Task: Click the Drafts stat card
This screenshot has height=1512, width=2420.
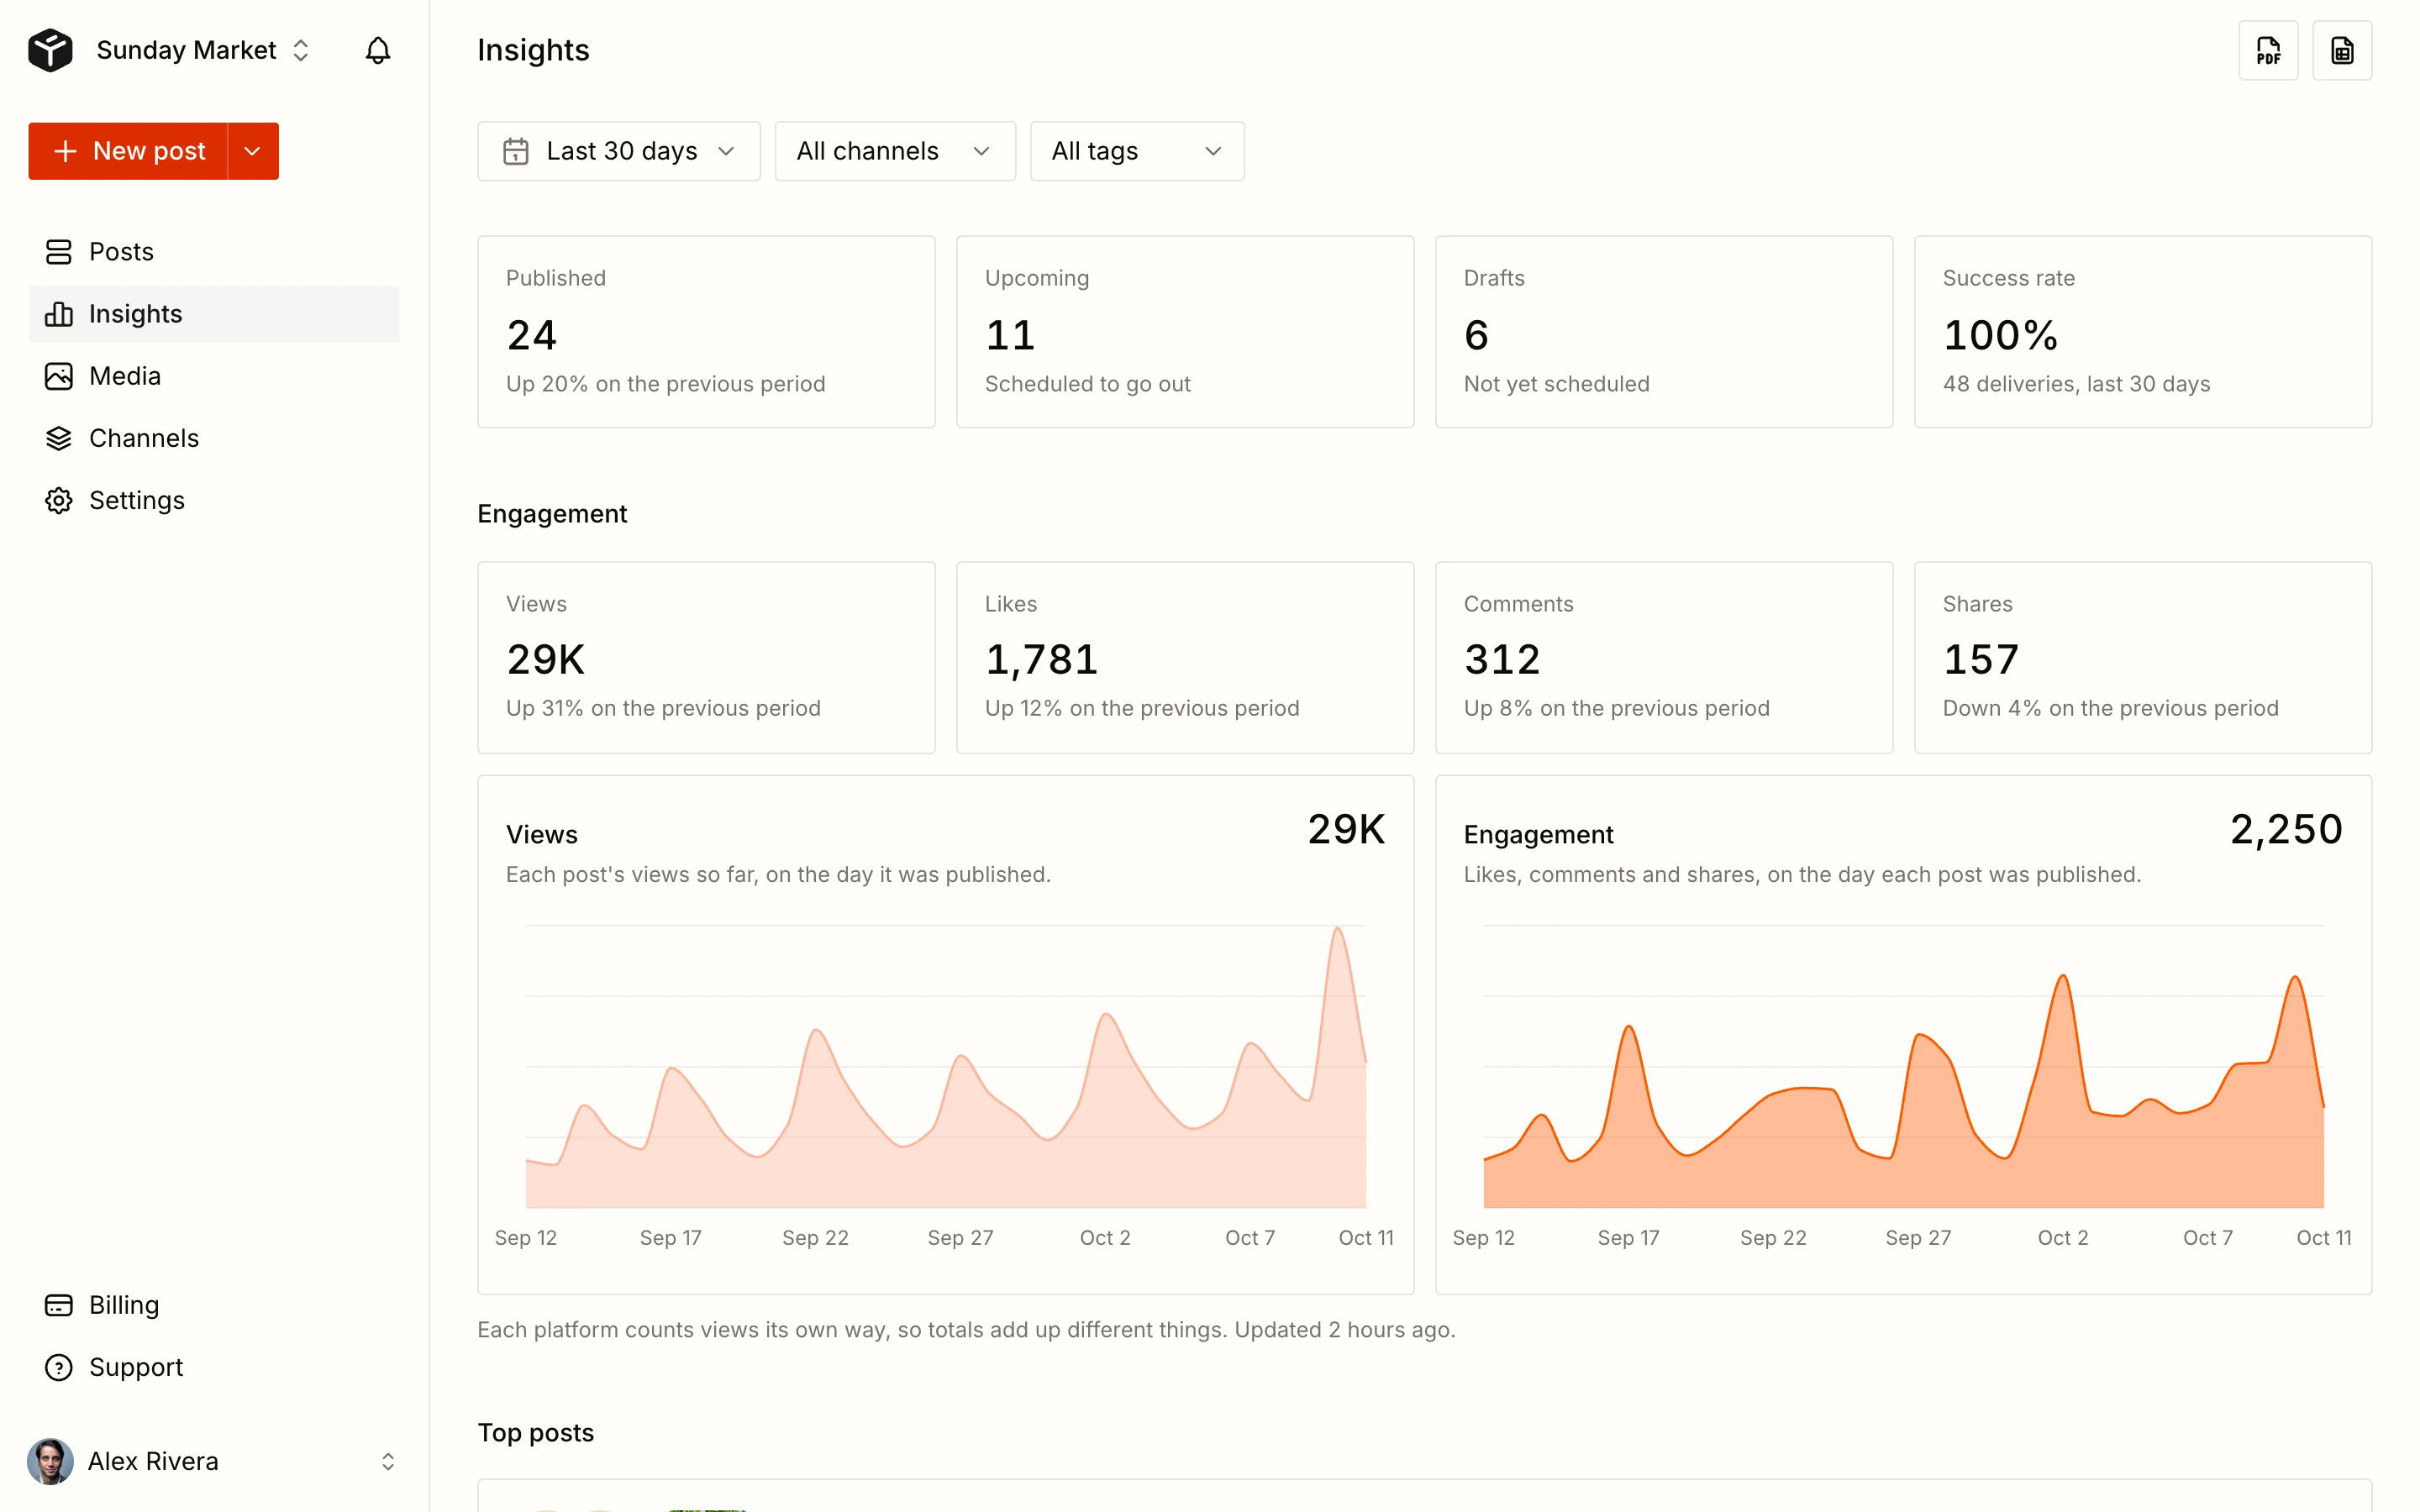Action: pyautogui.click(x=1664, y=332)
